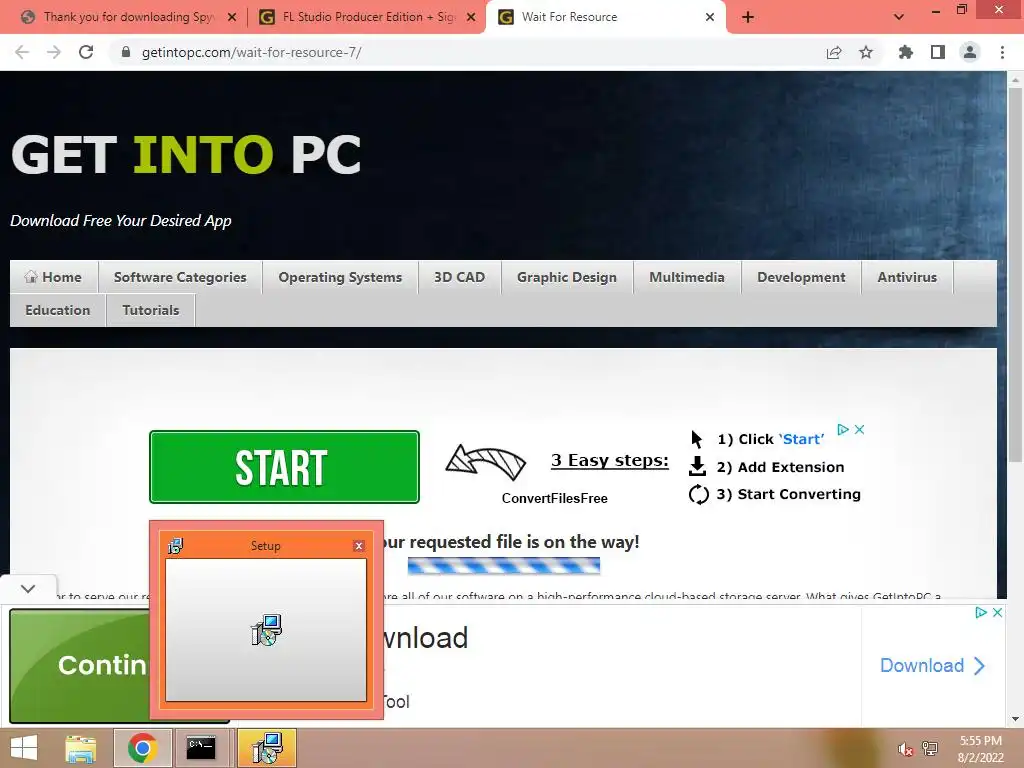This screenshot has height=768, width=1024.
Task: Switch to FL Studio Producer Edition tab
Action: click(x=366, y=17)
